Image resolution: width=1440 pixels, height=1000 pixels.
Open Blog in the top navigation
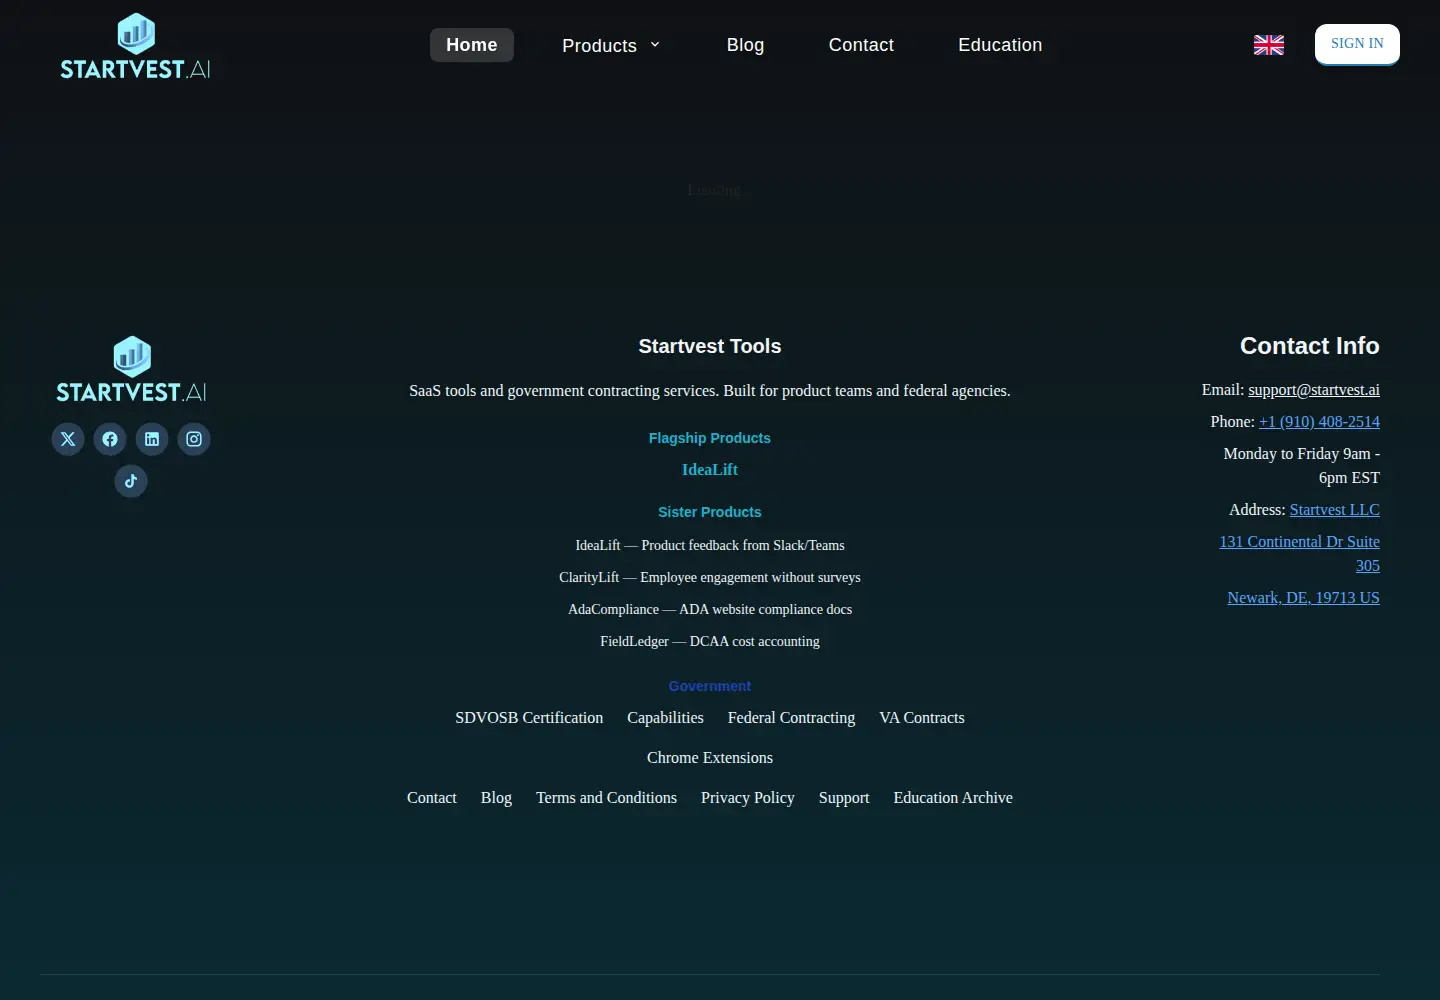point(745,45)
